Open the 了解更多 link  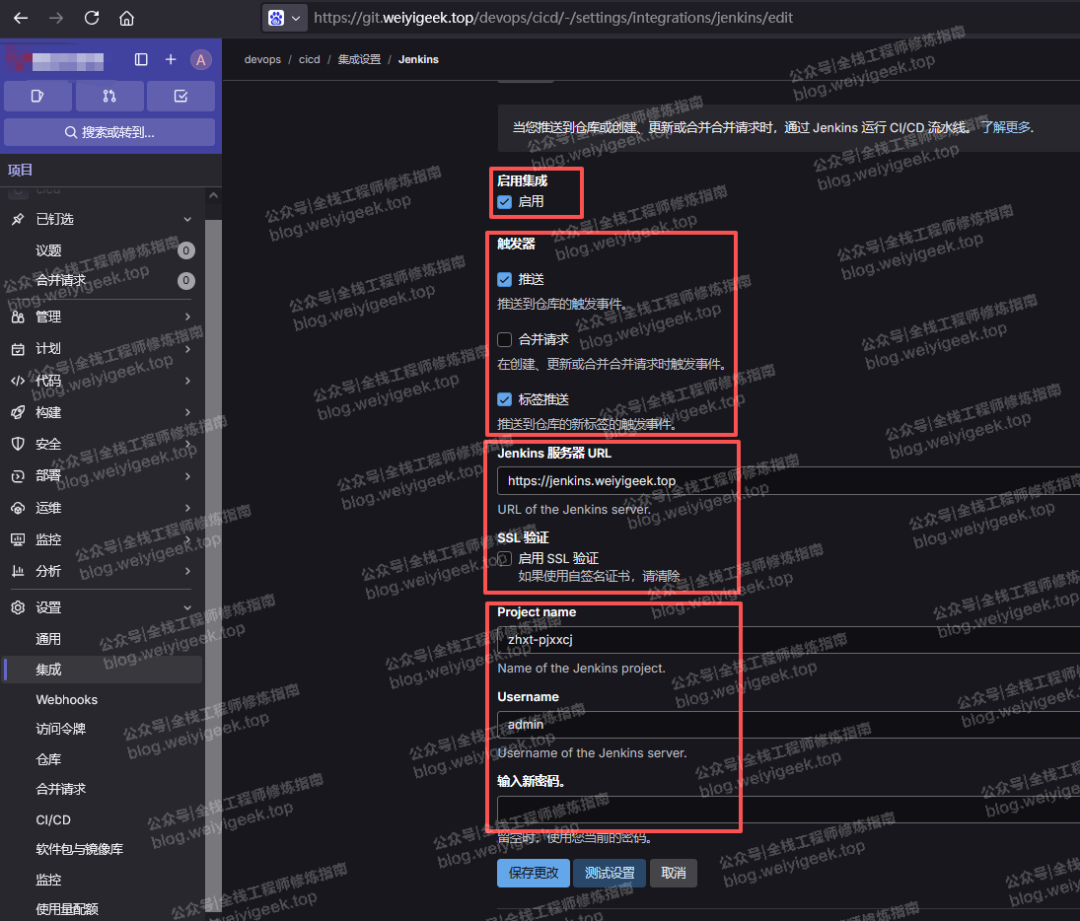(x=1006, y=127)
